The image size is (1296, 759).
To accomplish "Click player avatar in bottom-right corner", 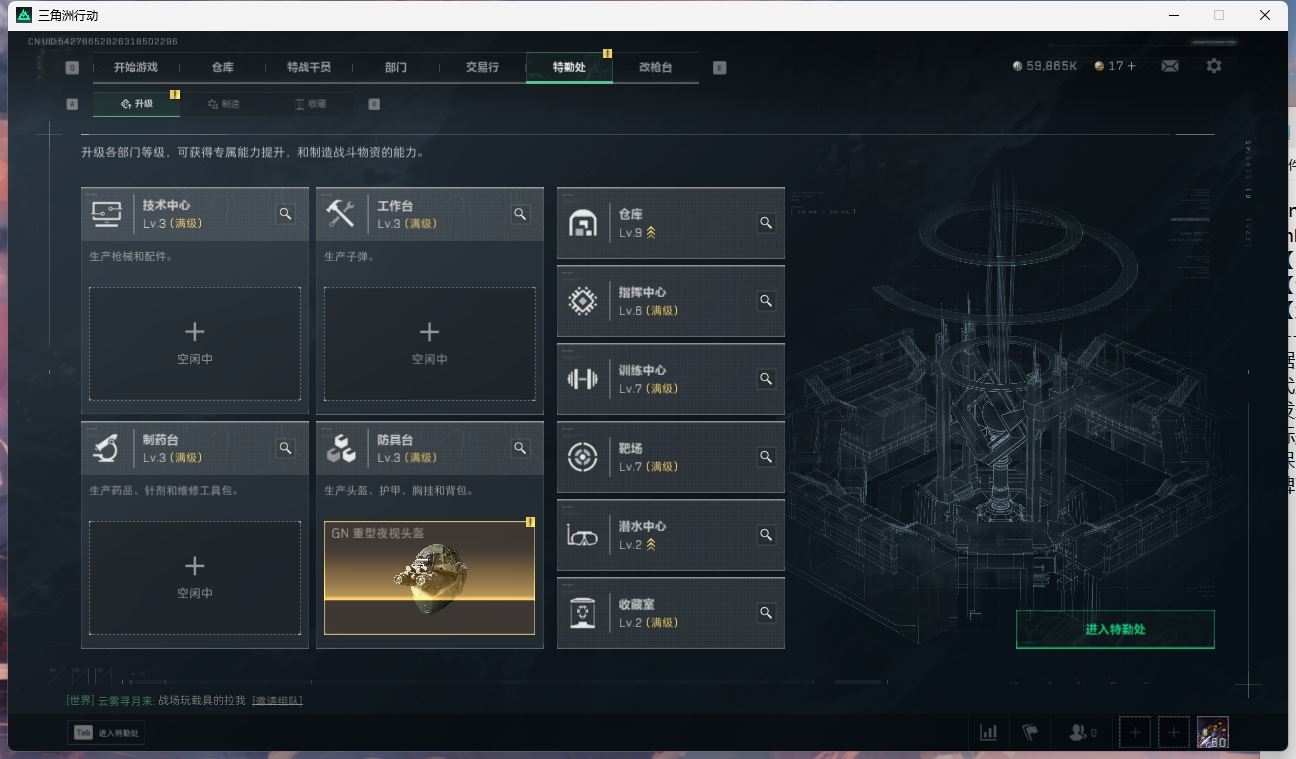I will click(x=1213, y=732).
